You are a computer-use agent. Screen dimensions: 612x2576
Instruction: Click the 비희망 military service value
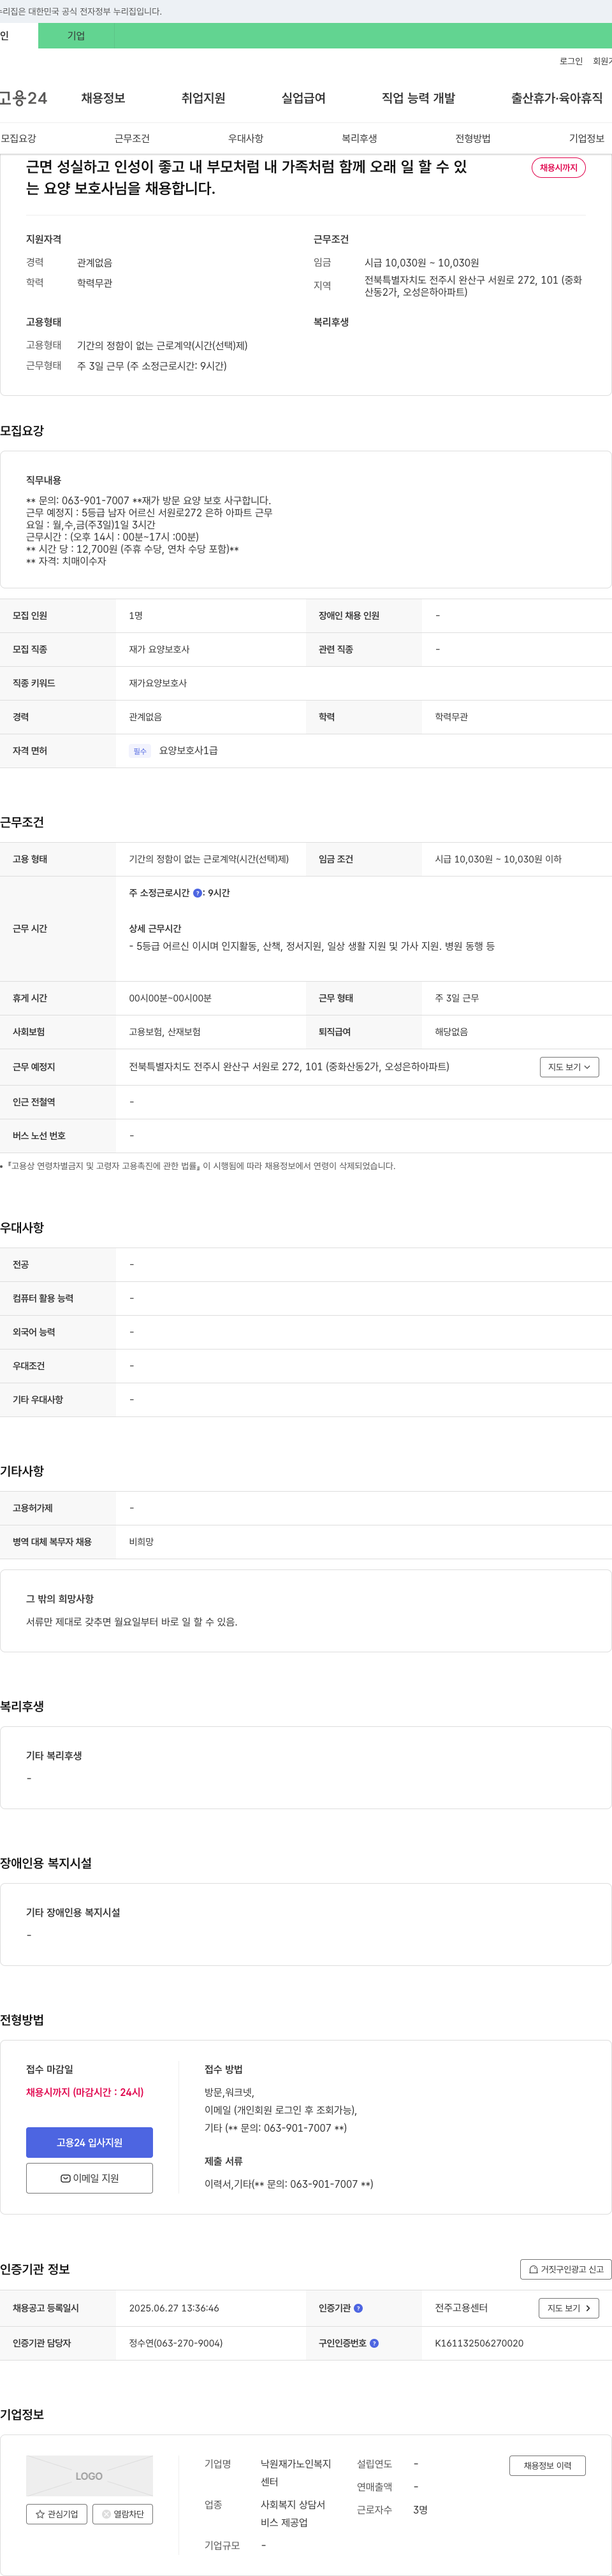[141, 1542]
